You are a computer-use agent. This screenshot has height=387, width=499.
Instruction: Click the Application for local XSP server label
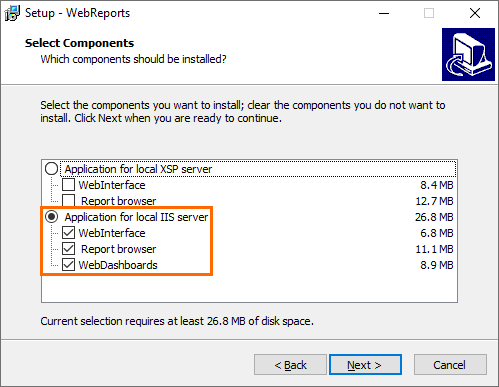coord(138,169)
